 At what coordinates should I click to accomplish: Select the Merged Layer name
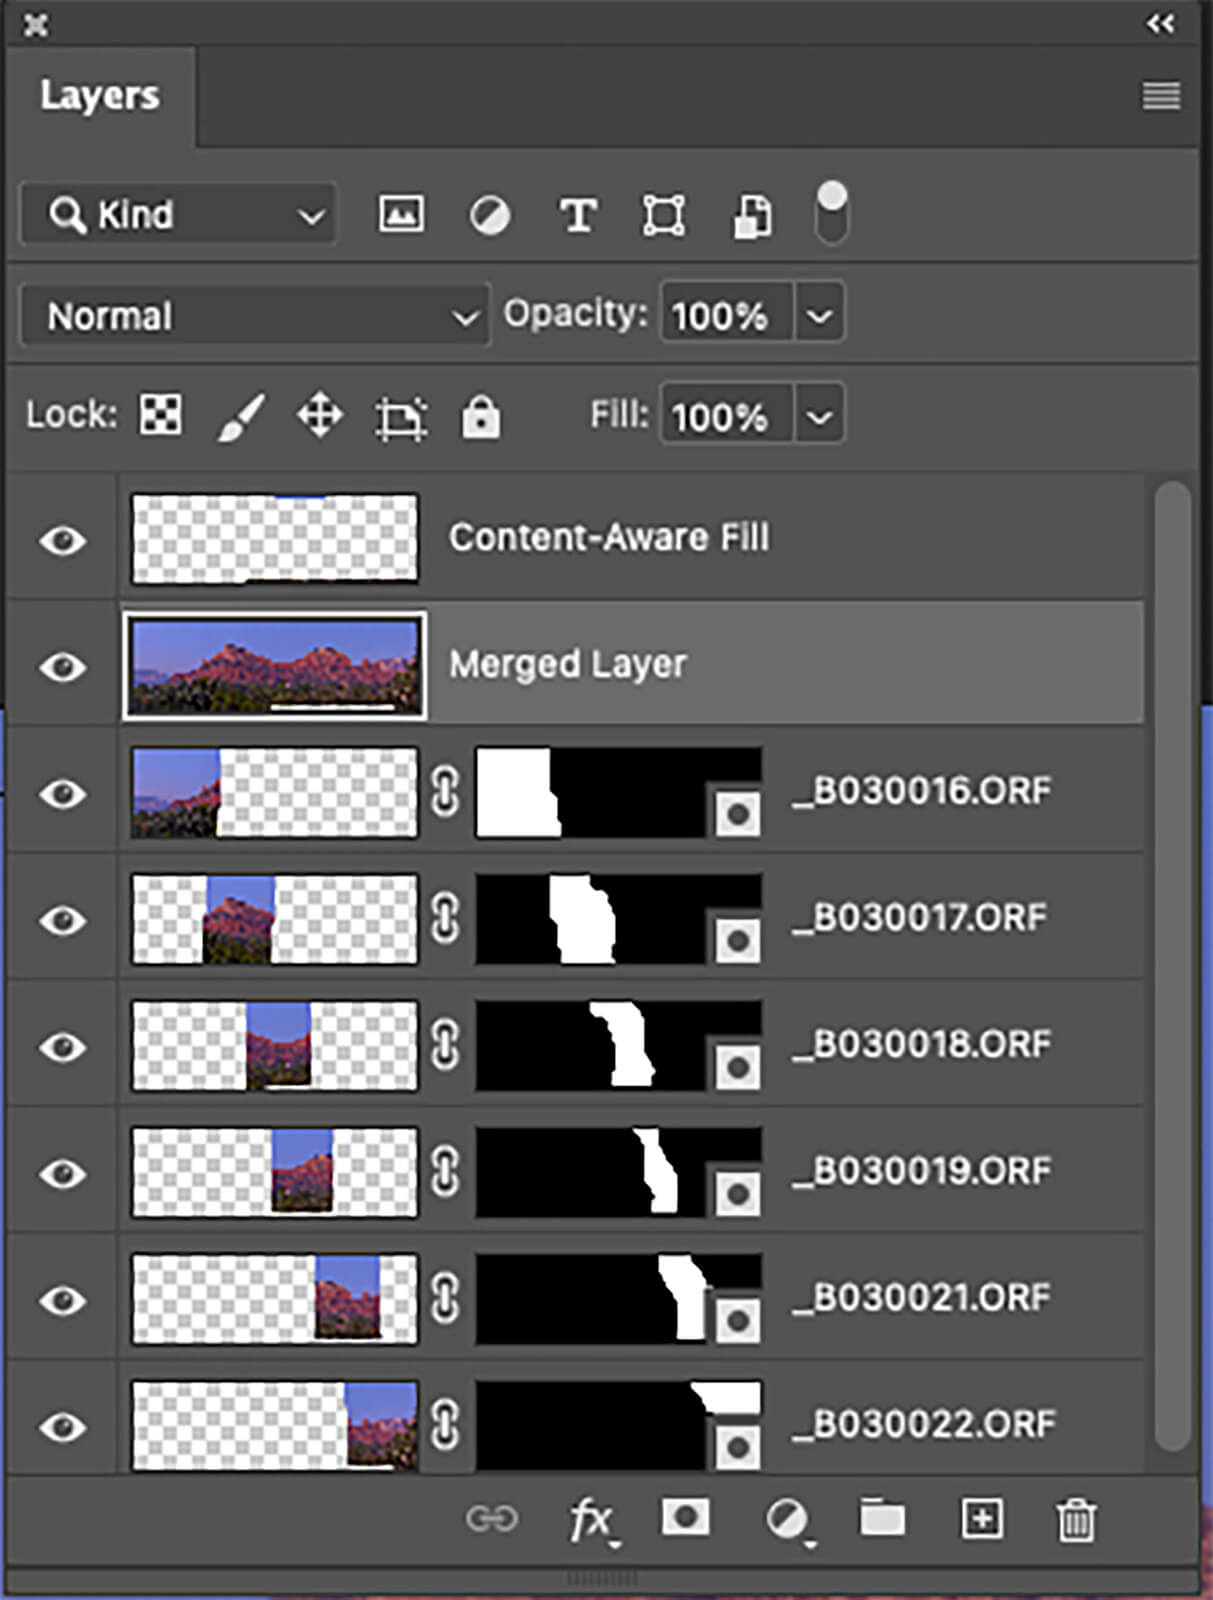567,664
